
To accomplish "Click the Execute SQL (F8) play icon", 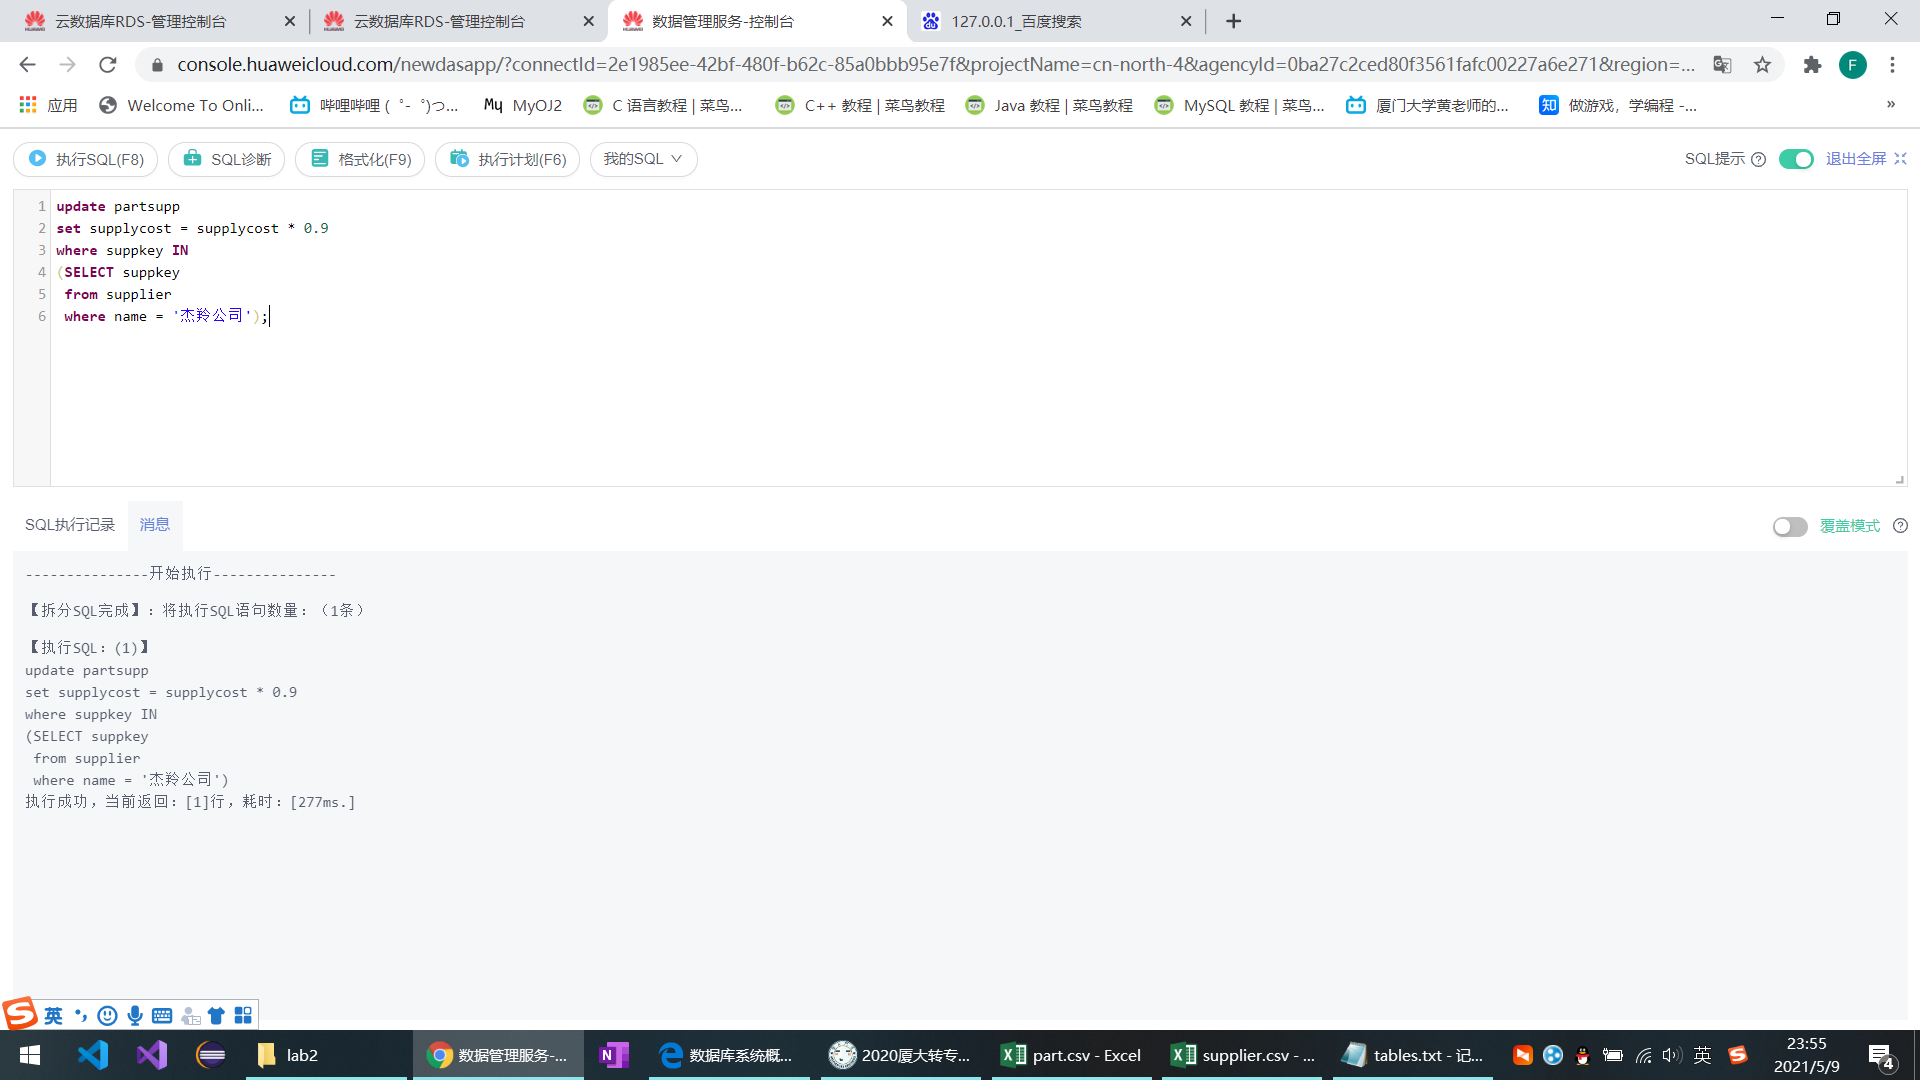I will click(x=37, y=158).
